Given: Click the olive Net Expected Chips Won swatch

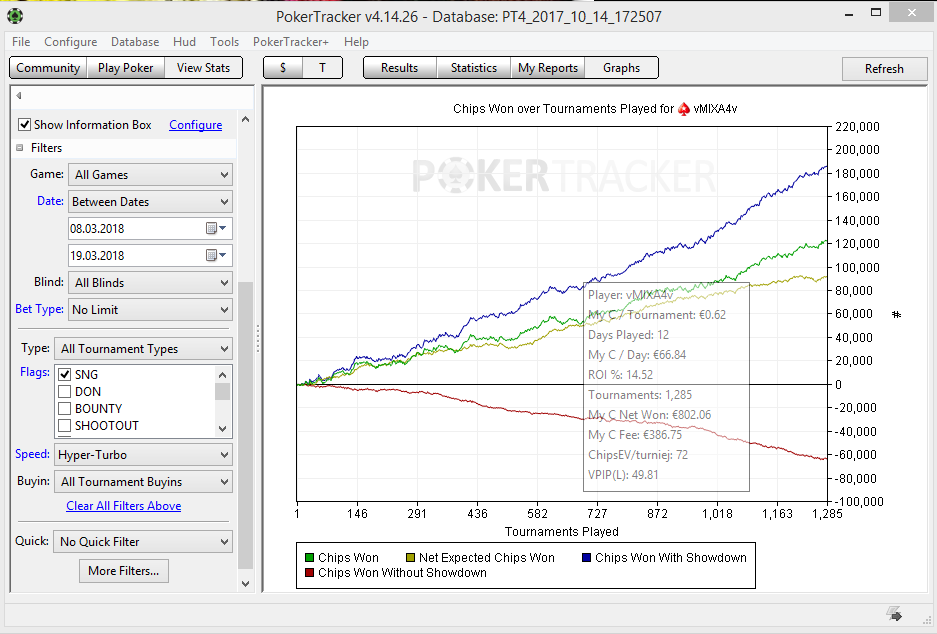Looking at the screenshot, I should click(x=410, y=558).
